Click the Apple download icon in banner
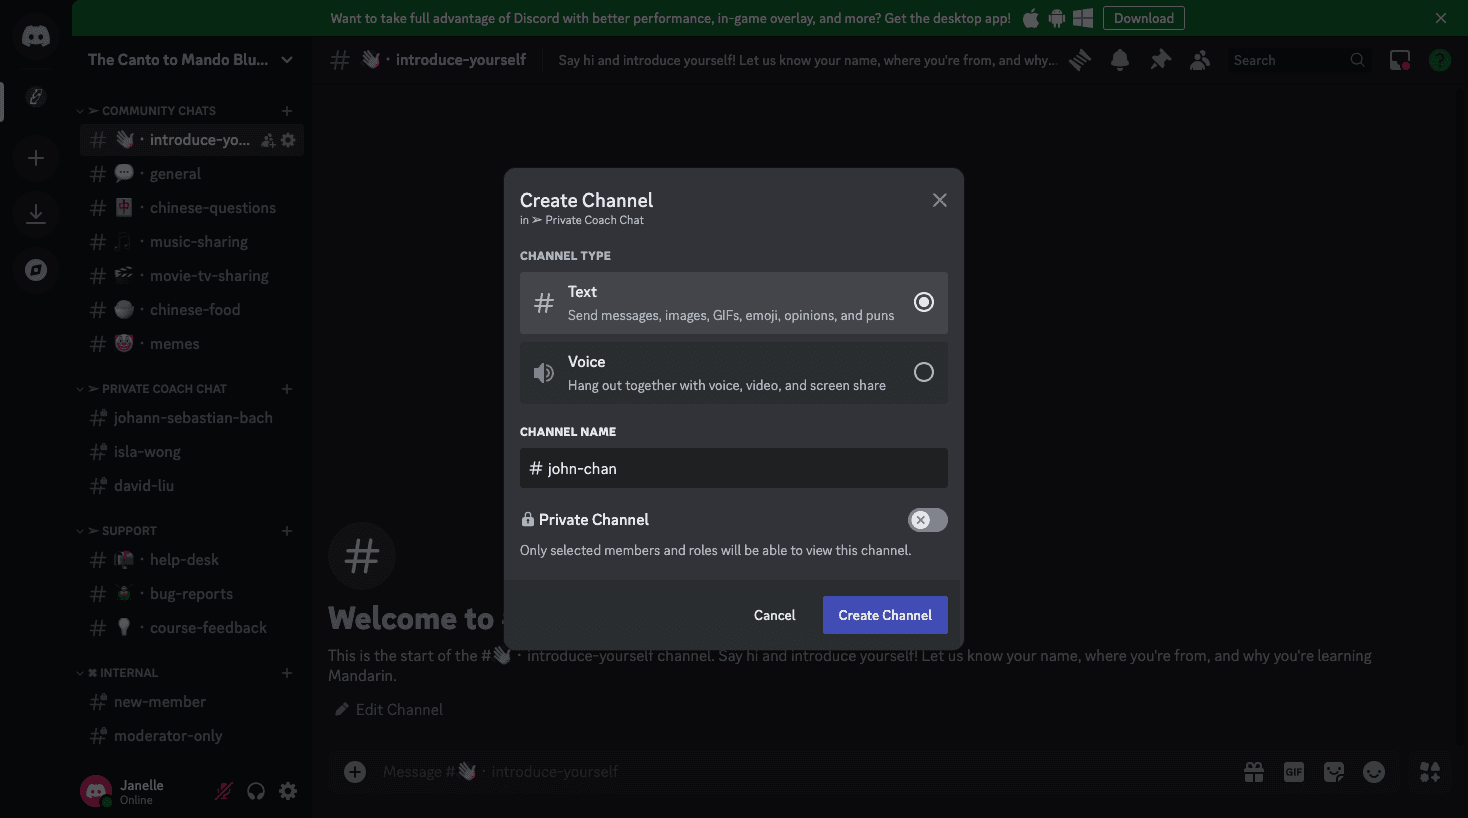The width and height of the screenshot is (1468, 818). (x=1031, y=18)
